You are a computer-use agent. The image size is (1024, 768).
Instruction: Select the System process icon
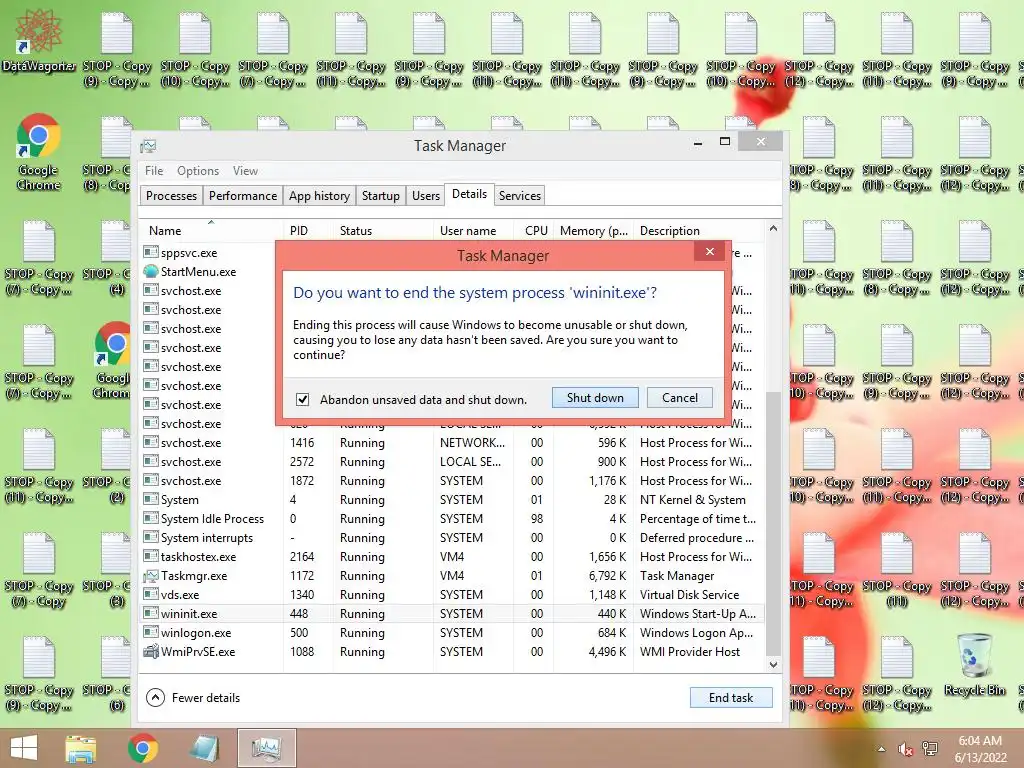tap(151, 499)
